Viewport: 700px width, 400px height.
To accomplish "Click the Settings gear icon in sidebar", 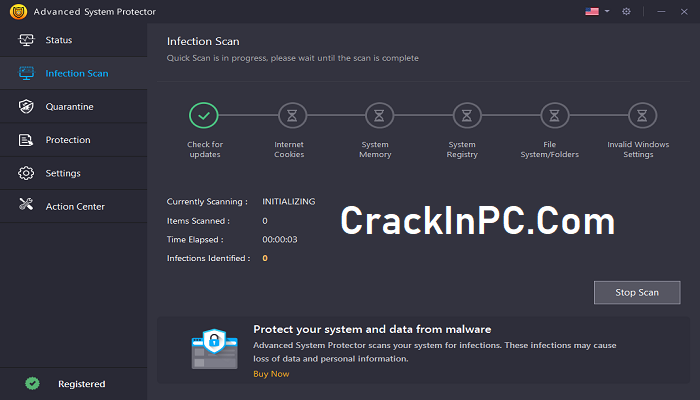I will pyautogui.click(x=26, y=173).
